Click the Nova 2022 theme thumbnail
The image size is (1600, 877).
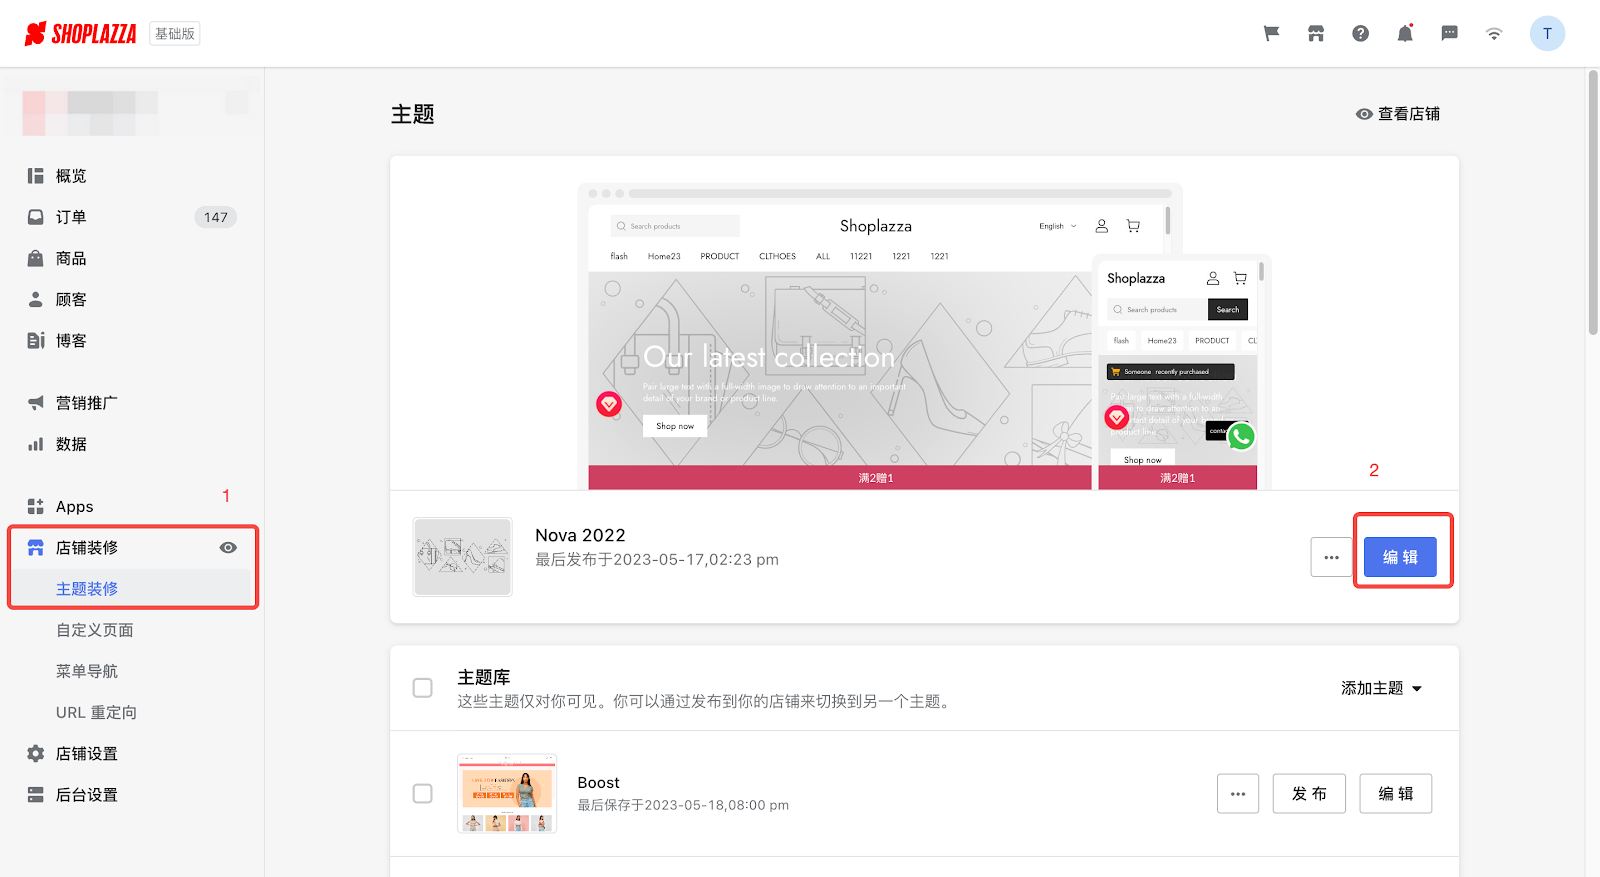click(463, 557)
